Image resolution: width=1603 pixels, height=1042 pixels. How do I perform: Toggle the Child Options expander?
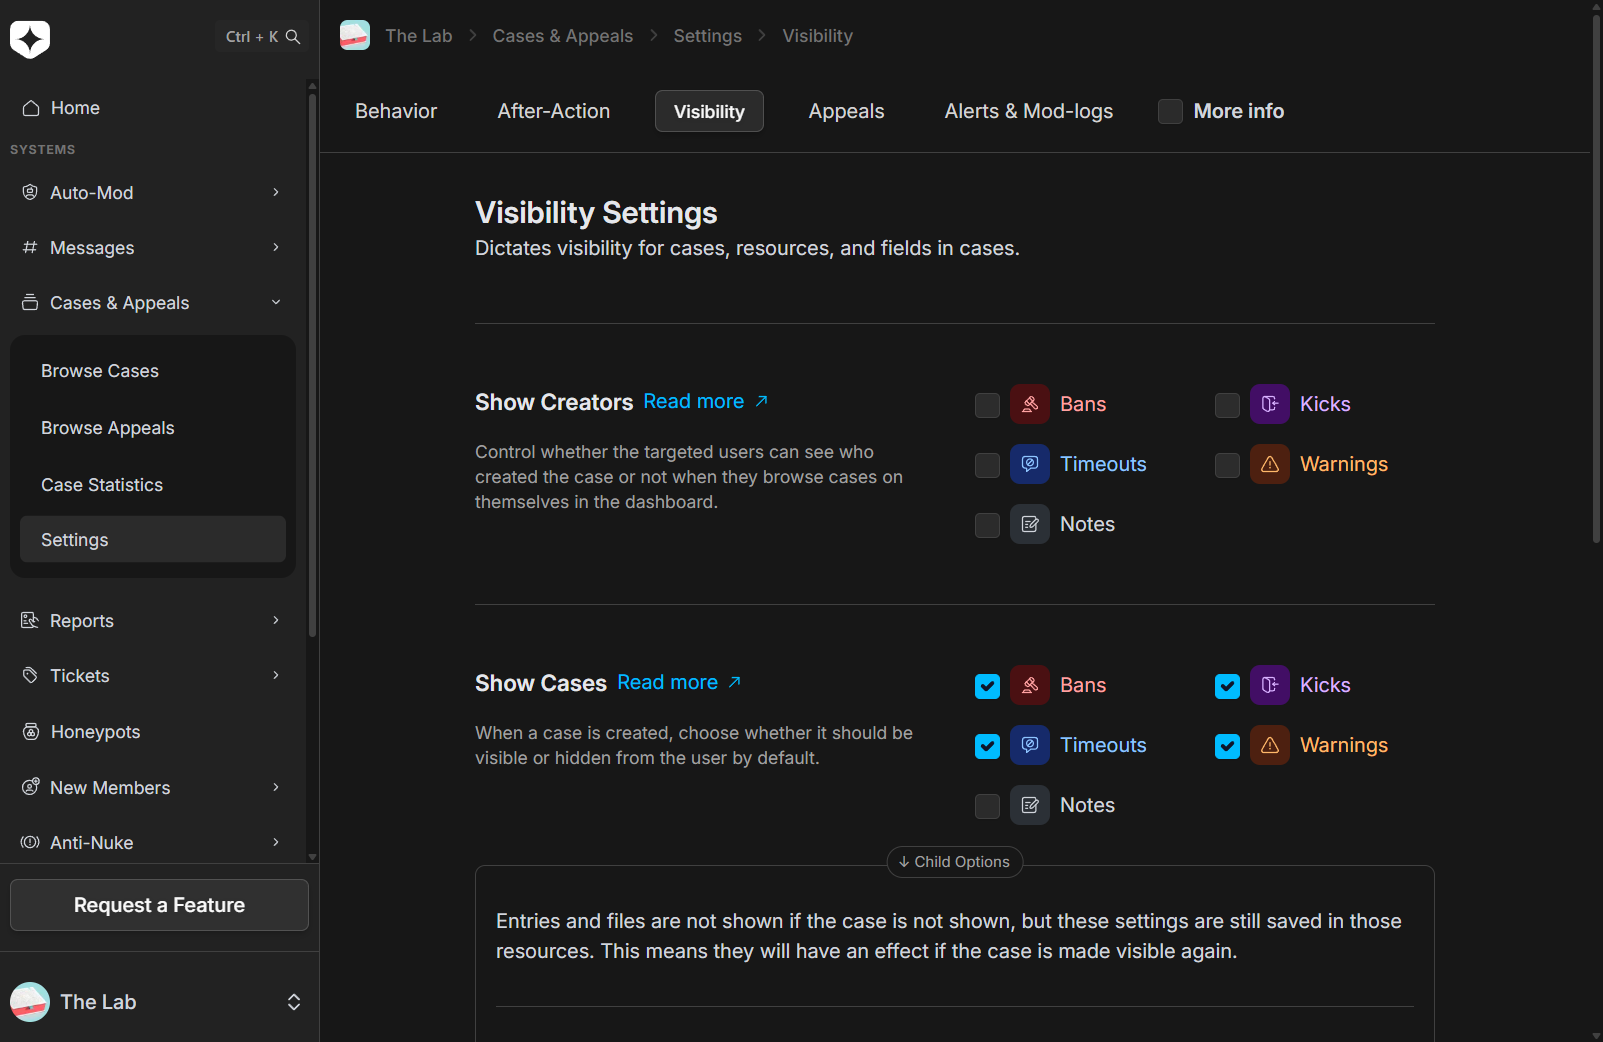tap(955, 862)
